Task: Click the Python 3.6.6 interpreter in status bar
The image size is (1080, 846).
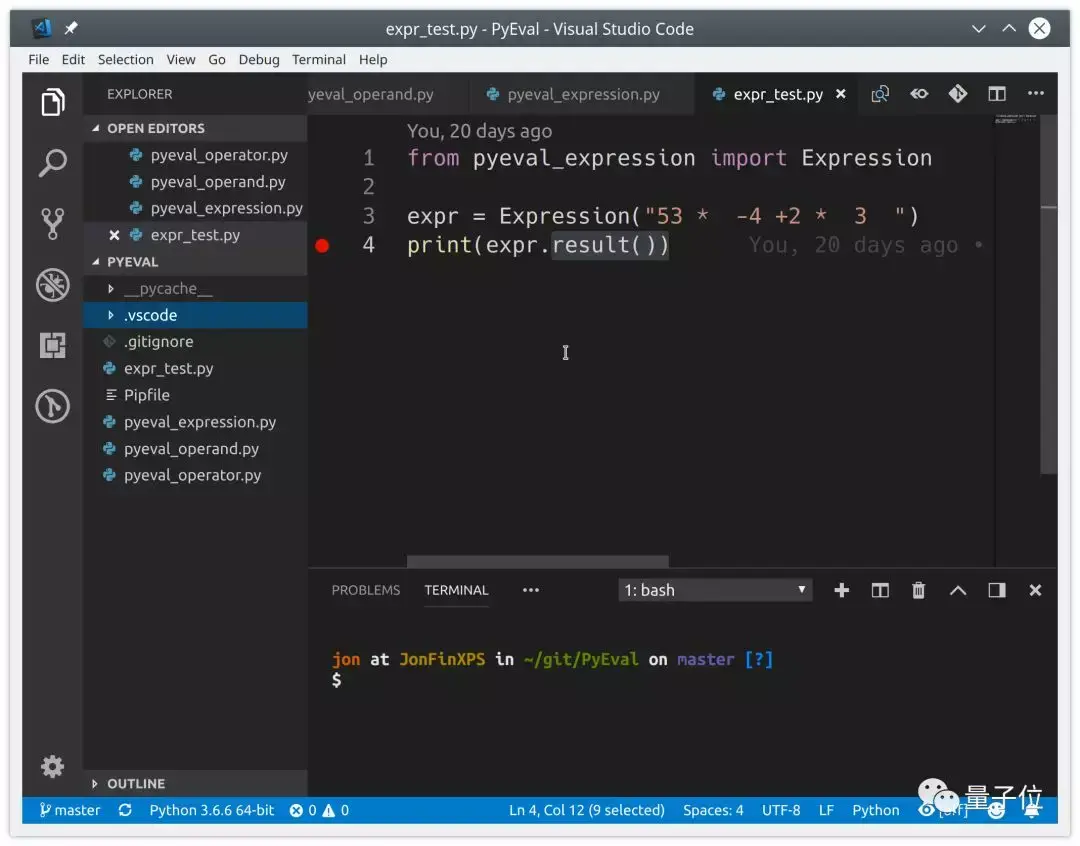Action: 211,810
